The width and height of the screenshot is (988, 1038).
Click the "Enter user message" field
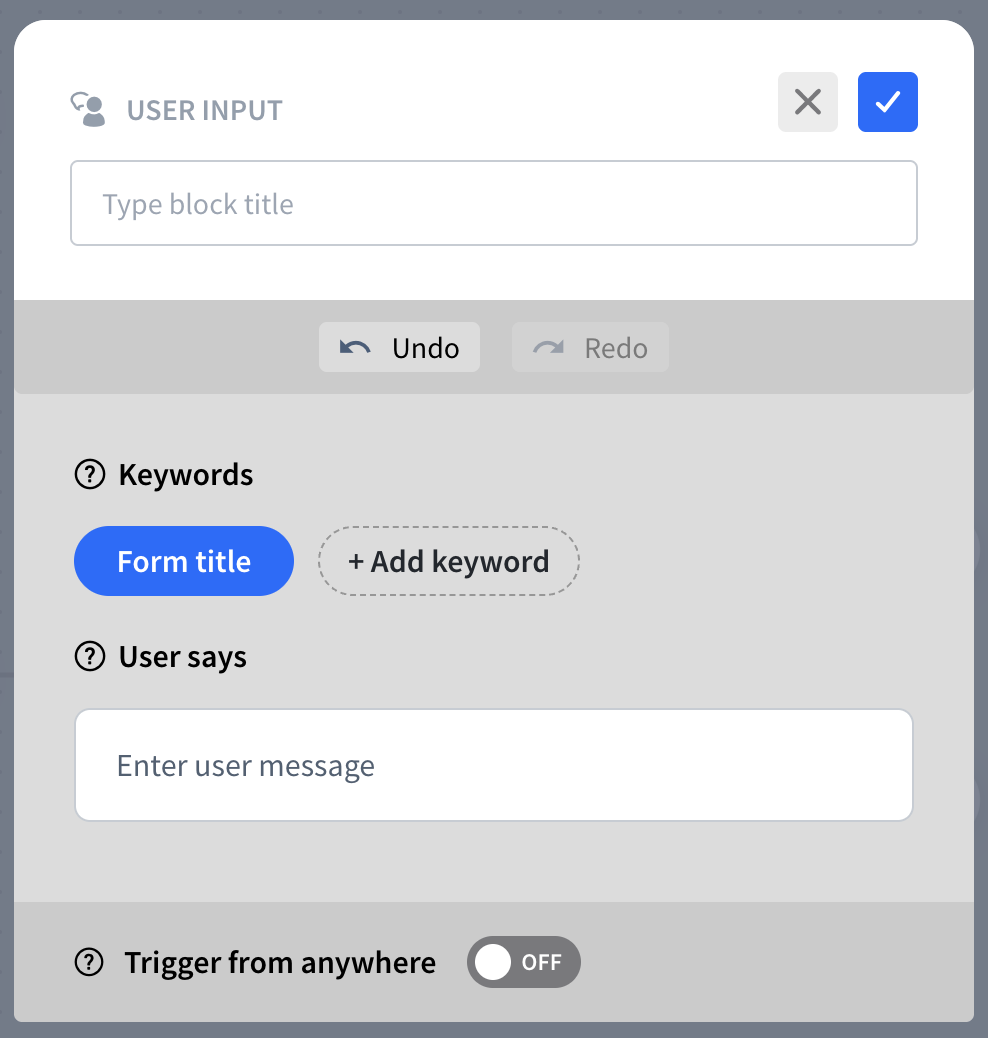point(493,765)
